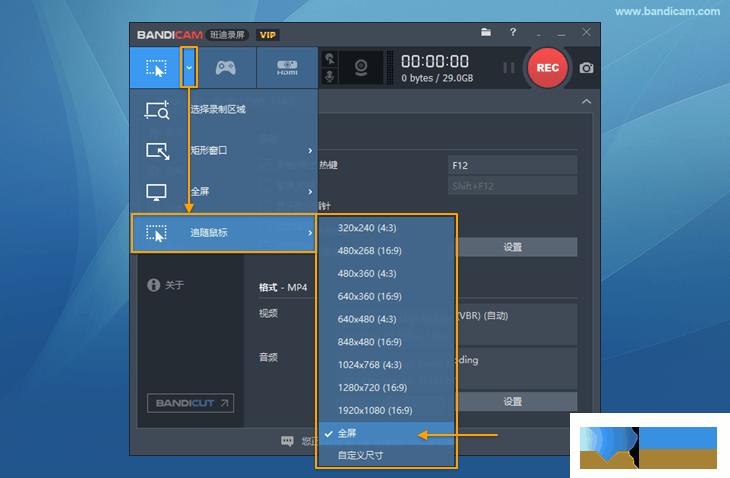Take a screenshot with camera icon
The height and width of the screenshot is (478, 730).
click(x=586, y=68)
